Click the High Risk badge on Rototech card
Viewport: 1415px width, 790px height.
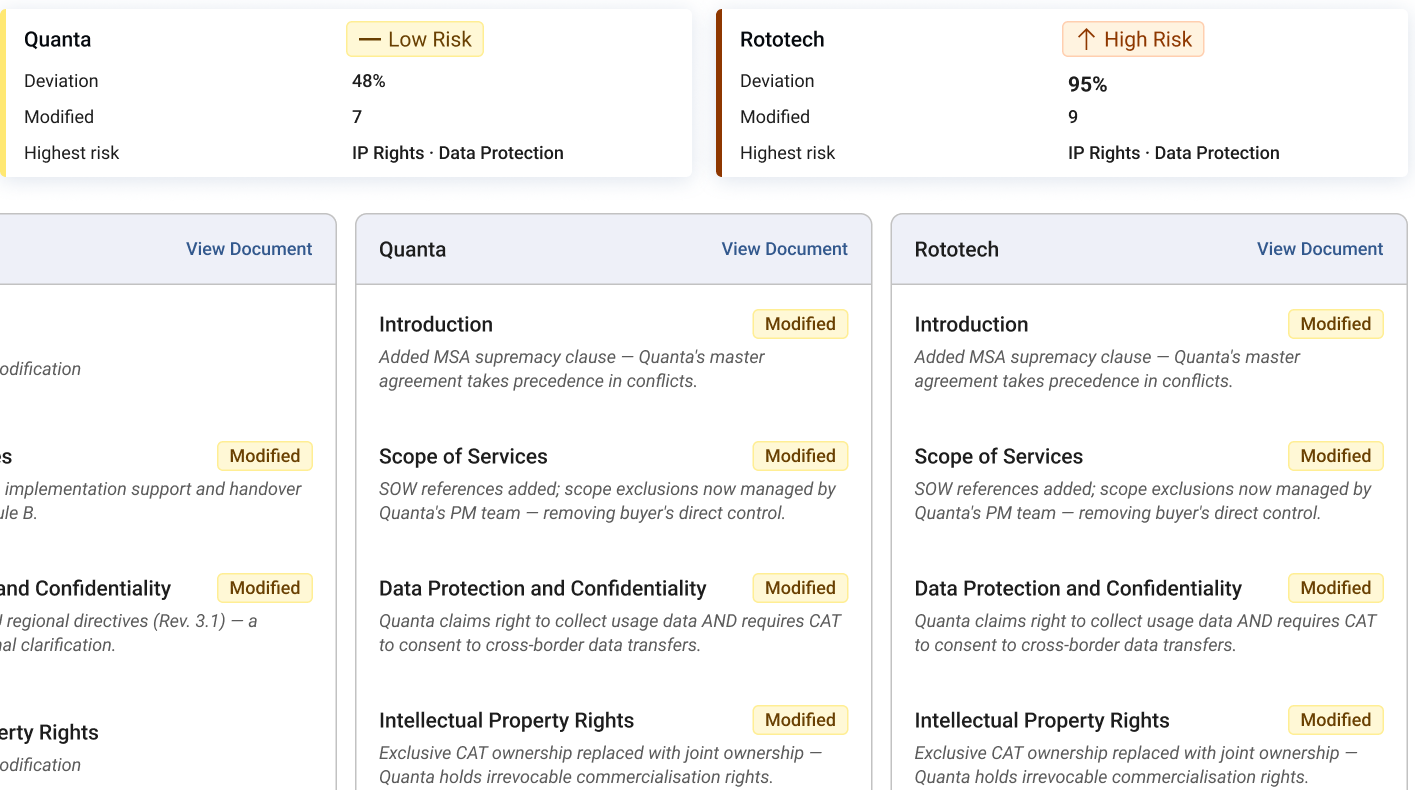pos(1133,39)
